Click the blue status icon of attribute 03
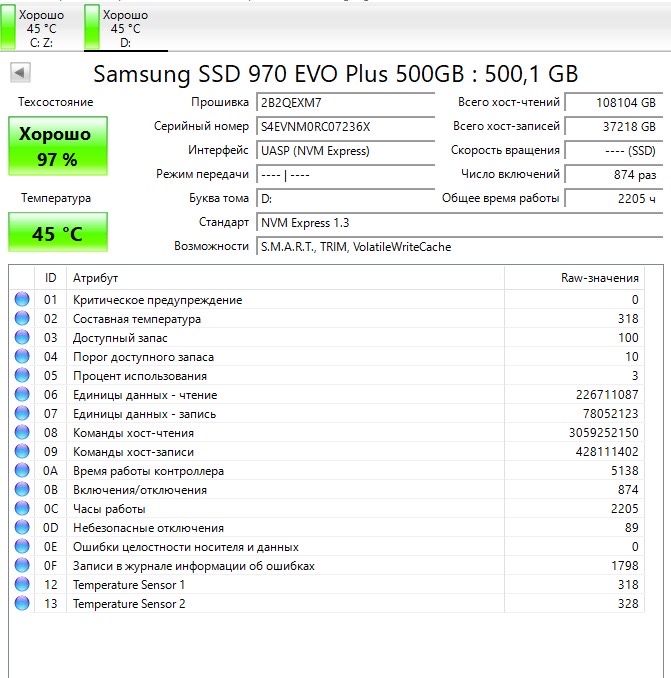 [x=22, y=337]
